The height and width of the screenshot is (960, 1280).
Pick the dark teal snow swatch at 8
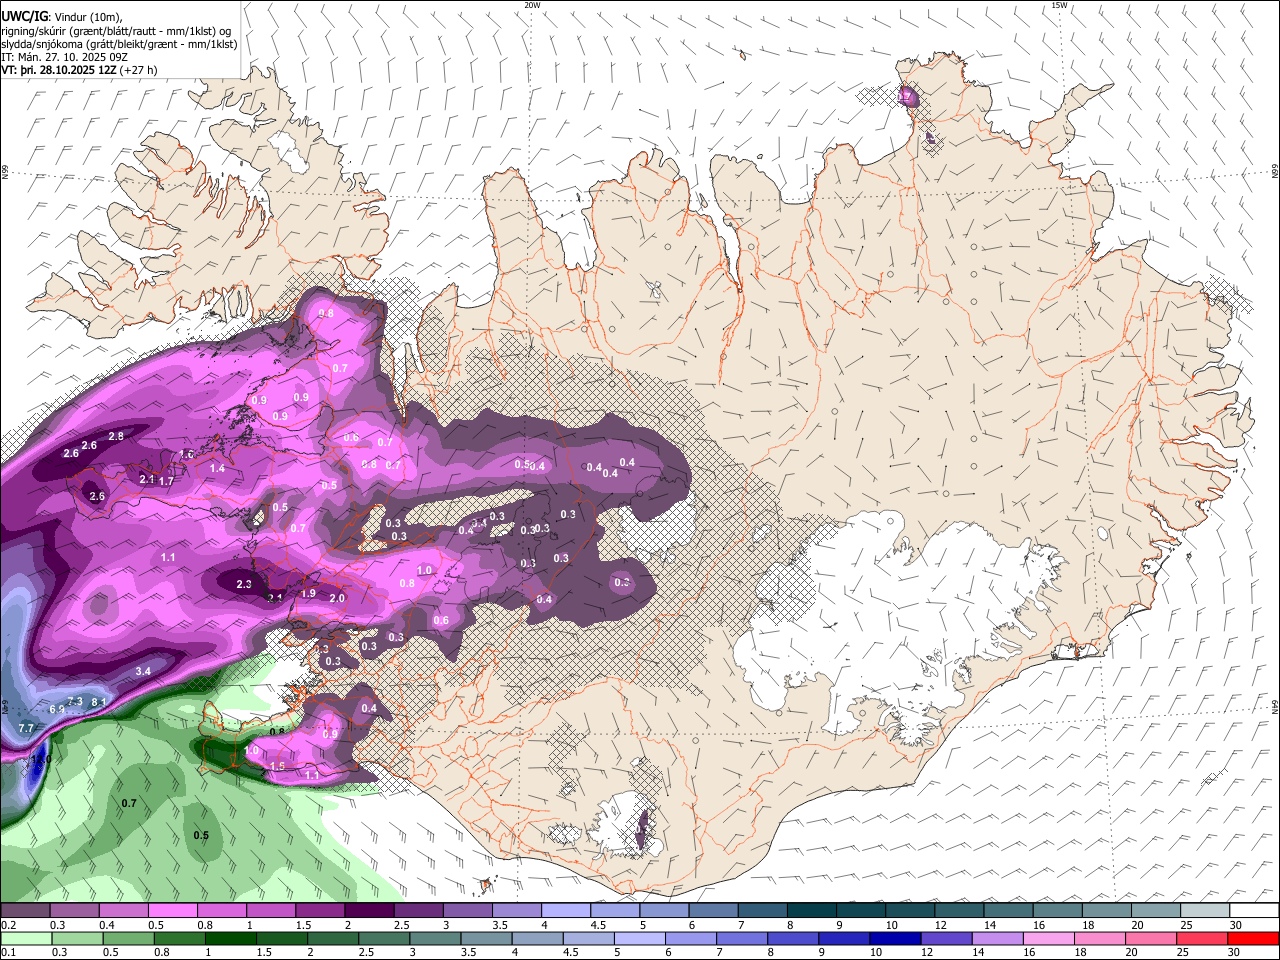[x=812, y=911]
